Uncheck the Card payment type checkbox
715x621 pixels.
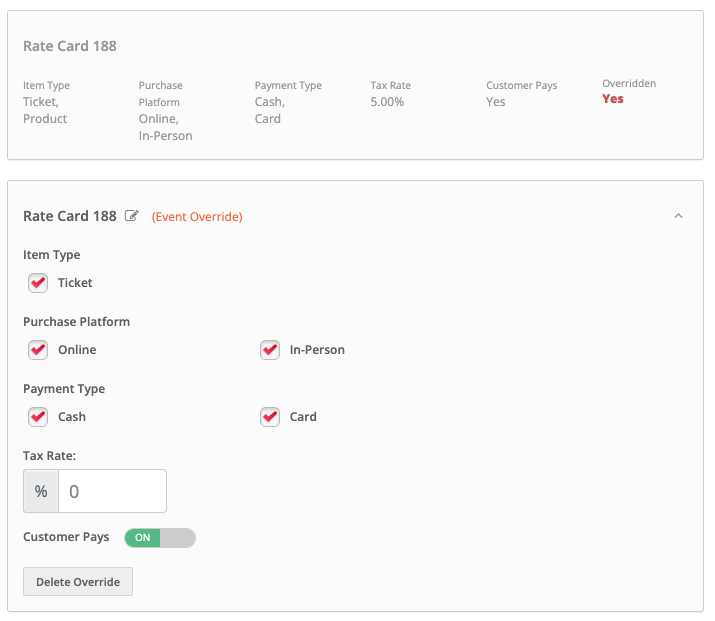pos(270,417)
